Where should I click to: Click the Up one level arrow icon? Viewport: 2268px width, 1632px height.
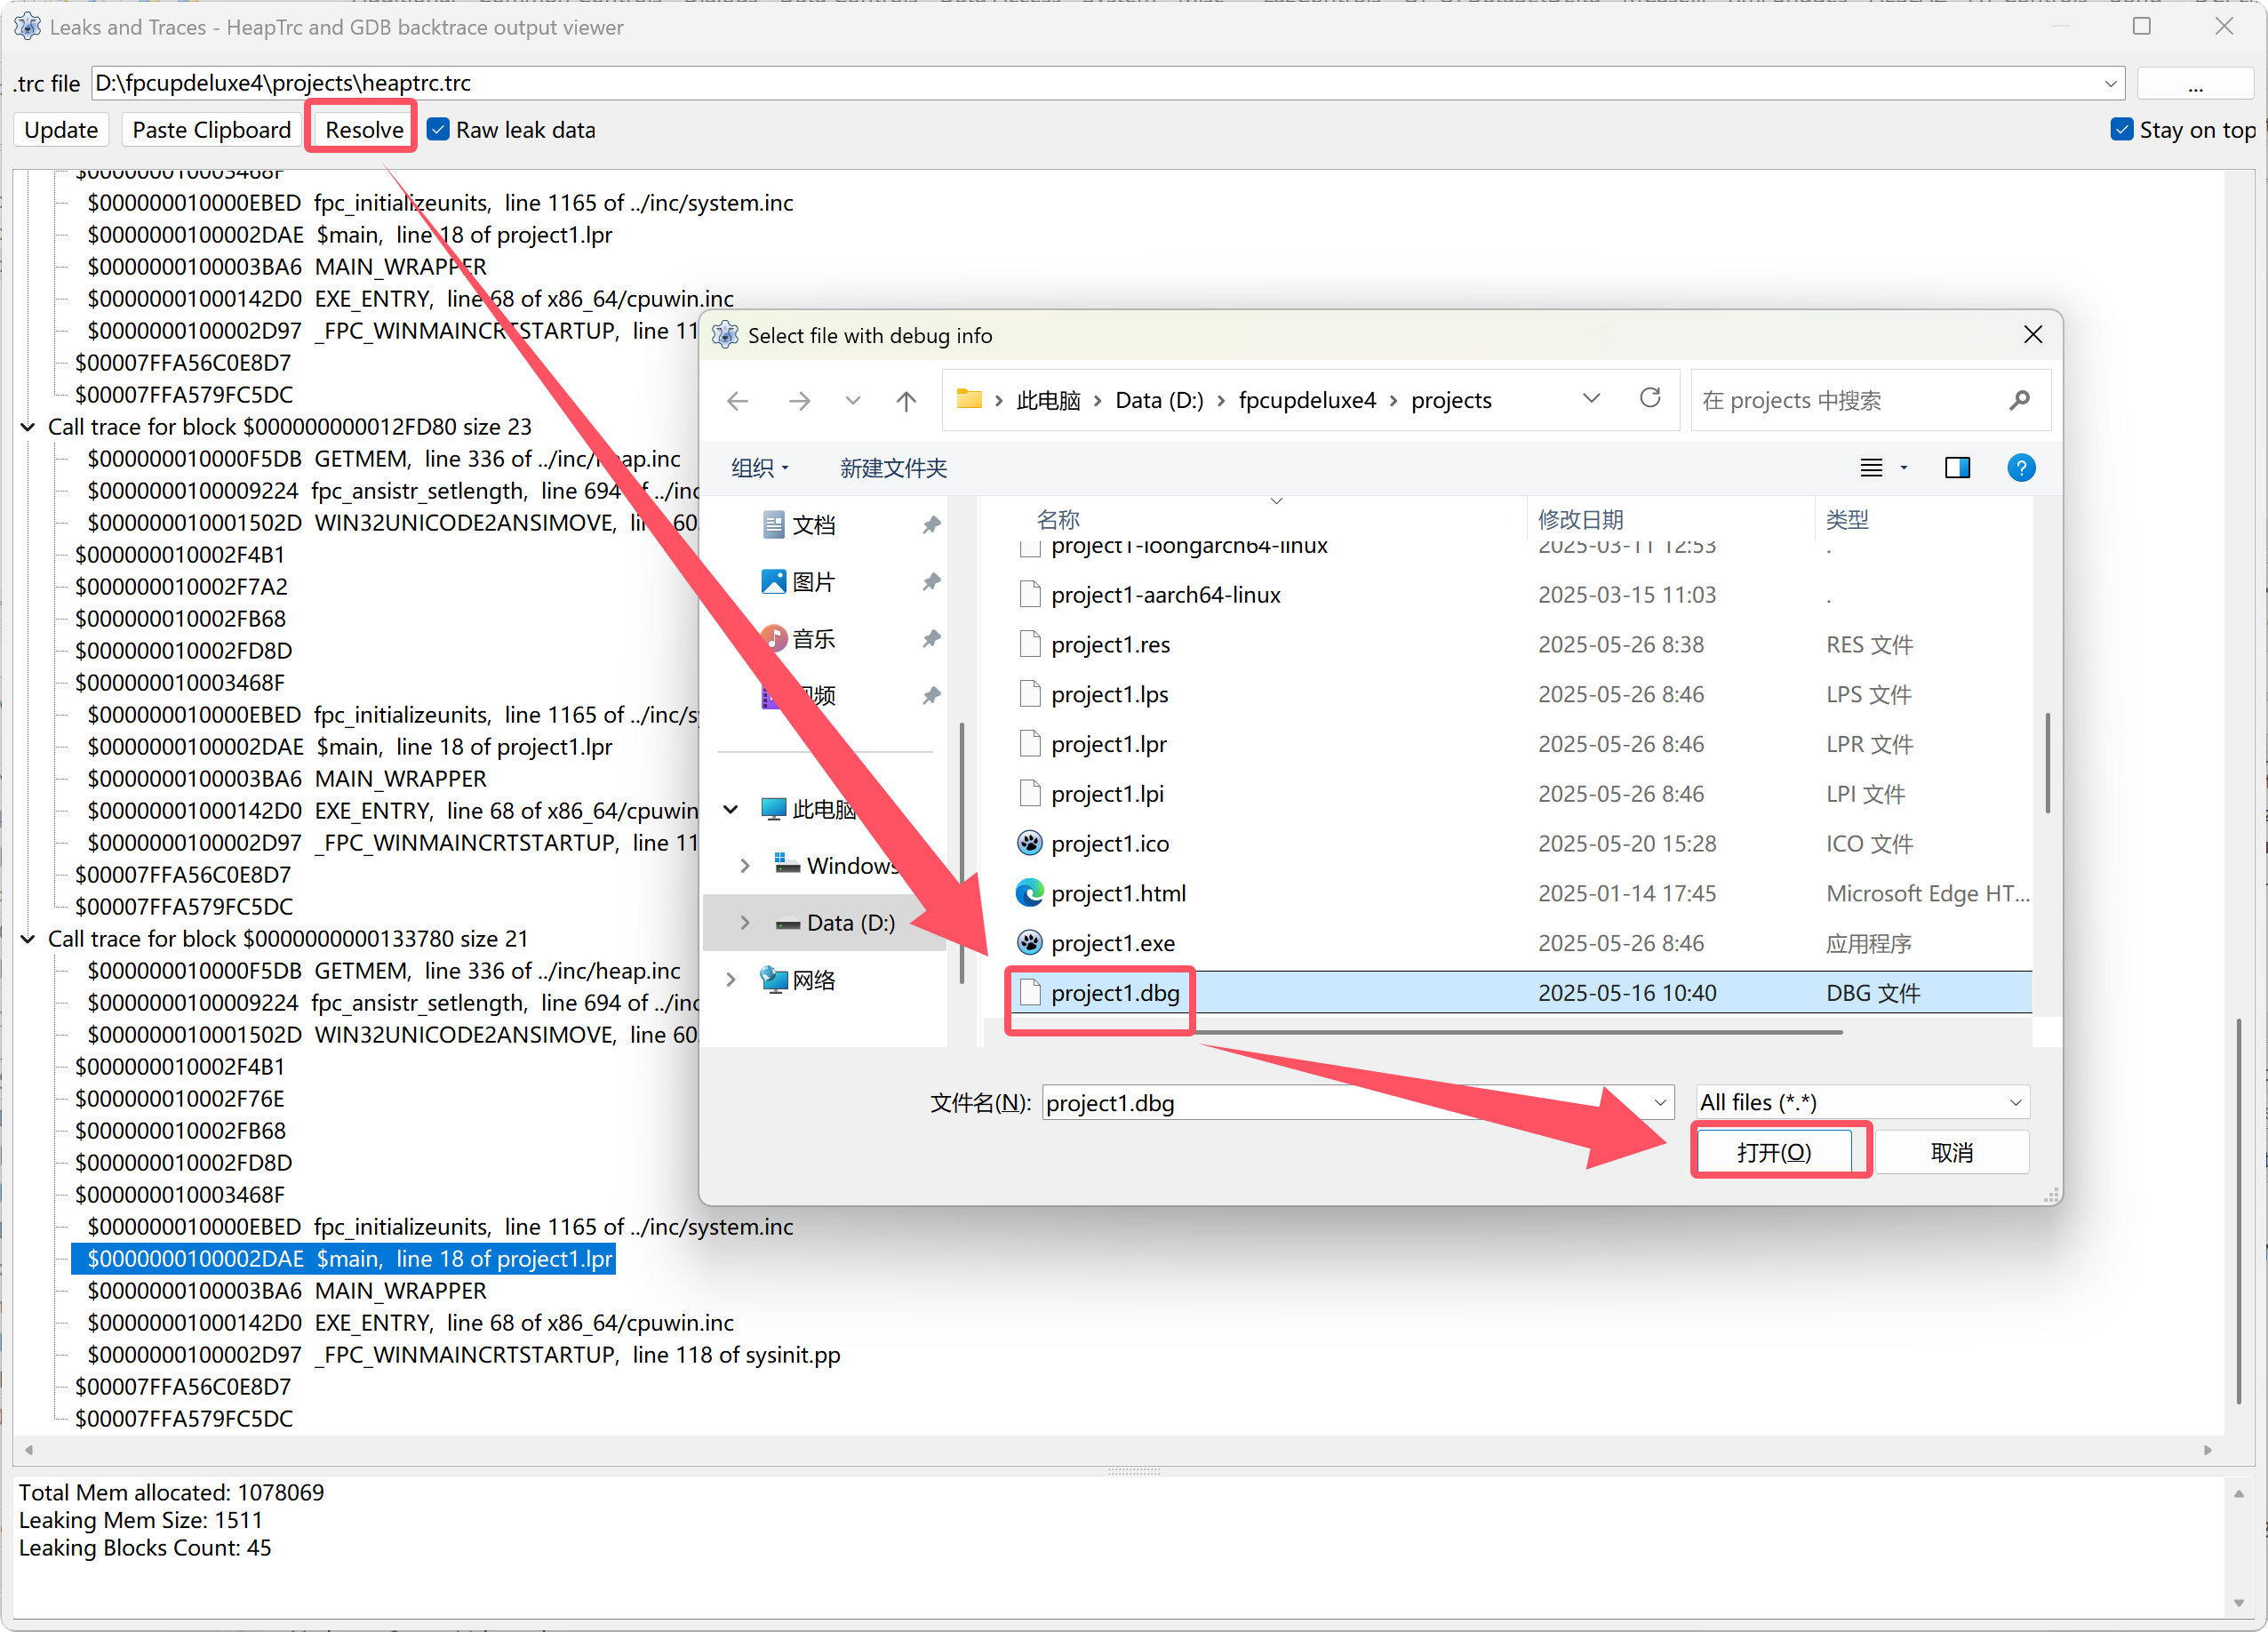pos(906,401)
